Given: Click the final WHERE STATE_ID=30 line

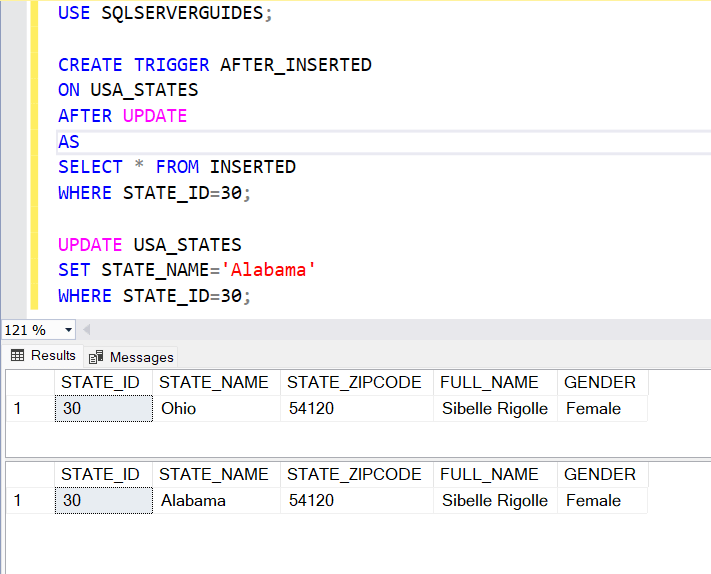Looking at the screenshot, I should tap(154, 296).
